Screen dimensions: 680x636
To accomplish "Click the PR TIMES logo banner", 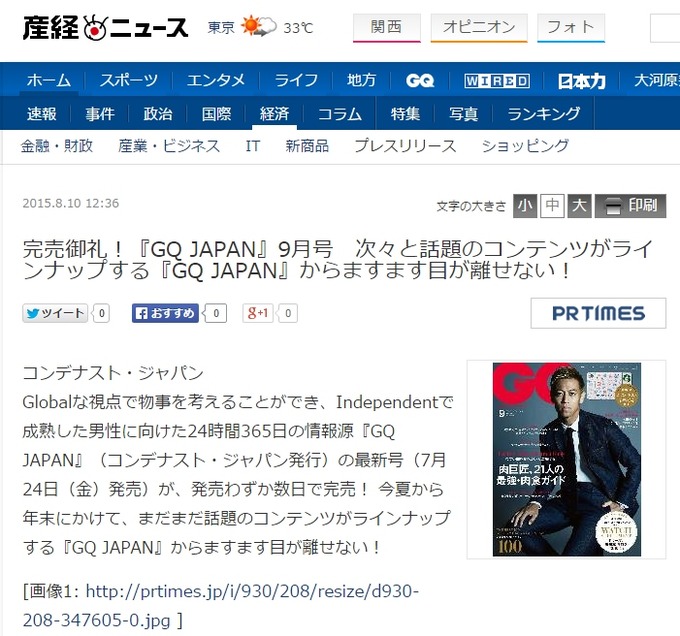I will coord(598,313).
